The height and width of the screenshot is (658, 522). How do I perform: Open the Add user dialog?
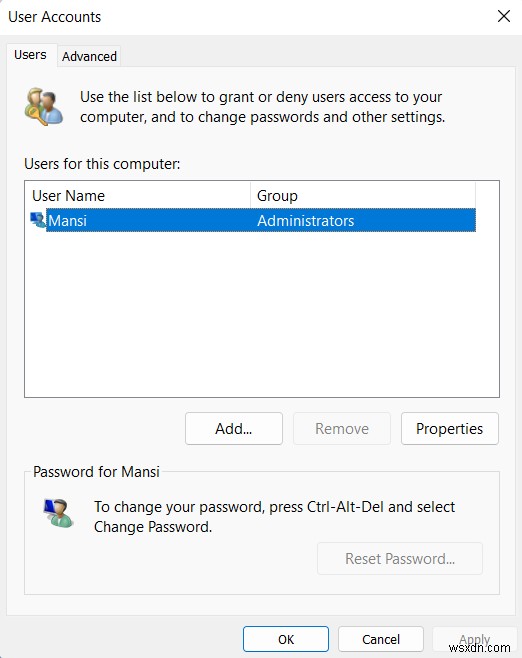234,428
